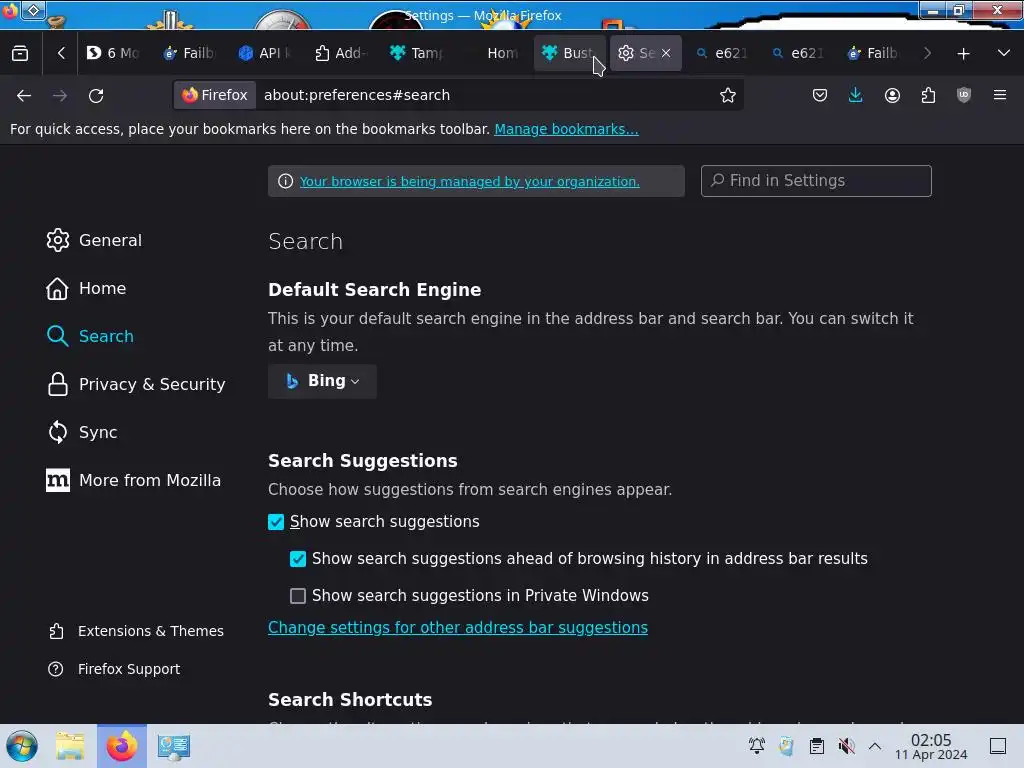List all tabs with the down chevron
The image size is (1024, 768).
pos(1004,53)
